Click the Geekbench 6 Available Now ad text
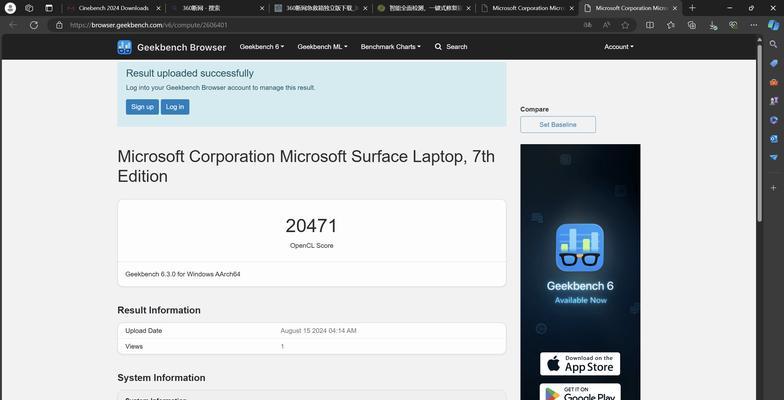The height and width of the screenshot is (400, 784). pyautogui.click(x=580, y=292)
